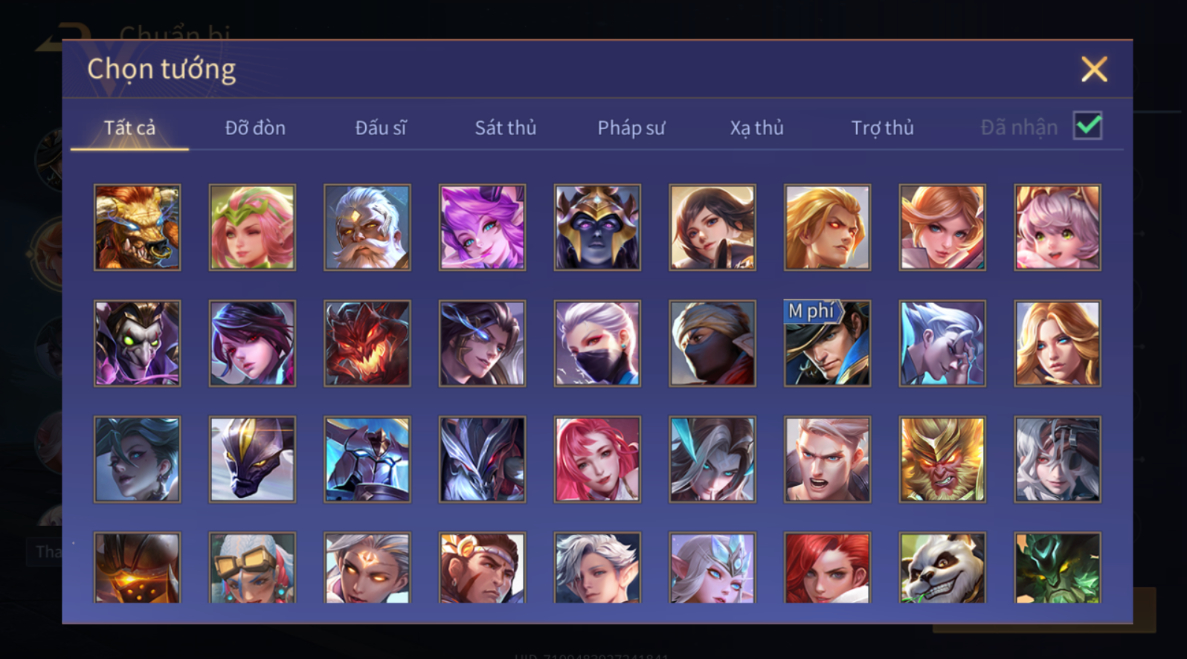Select the goggles-wearing hero portrait
1187x659 pixels.
pyautogui.click(x=252, y=567)
